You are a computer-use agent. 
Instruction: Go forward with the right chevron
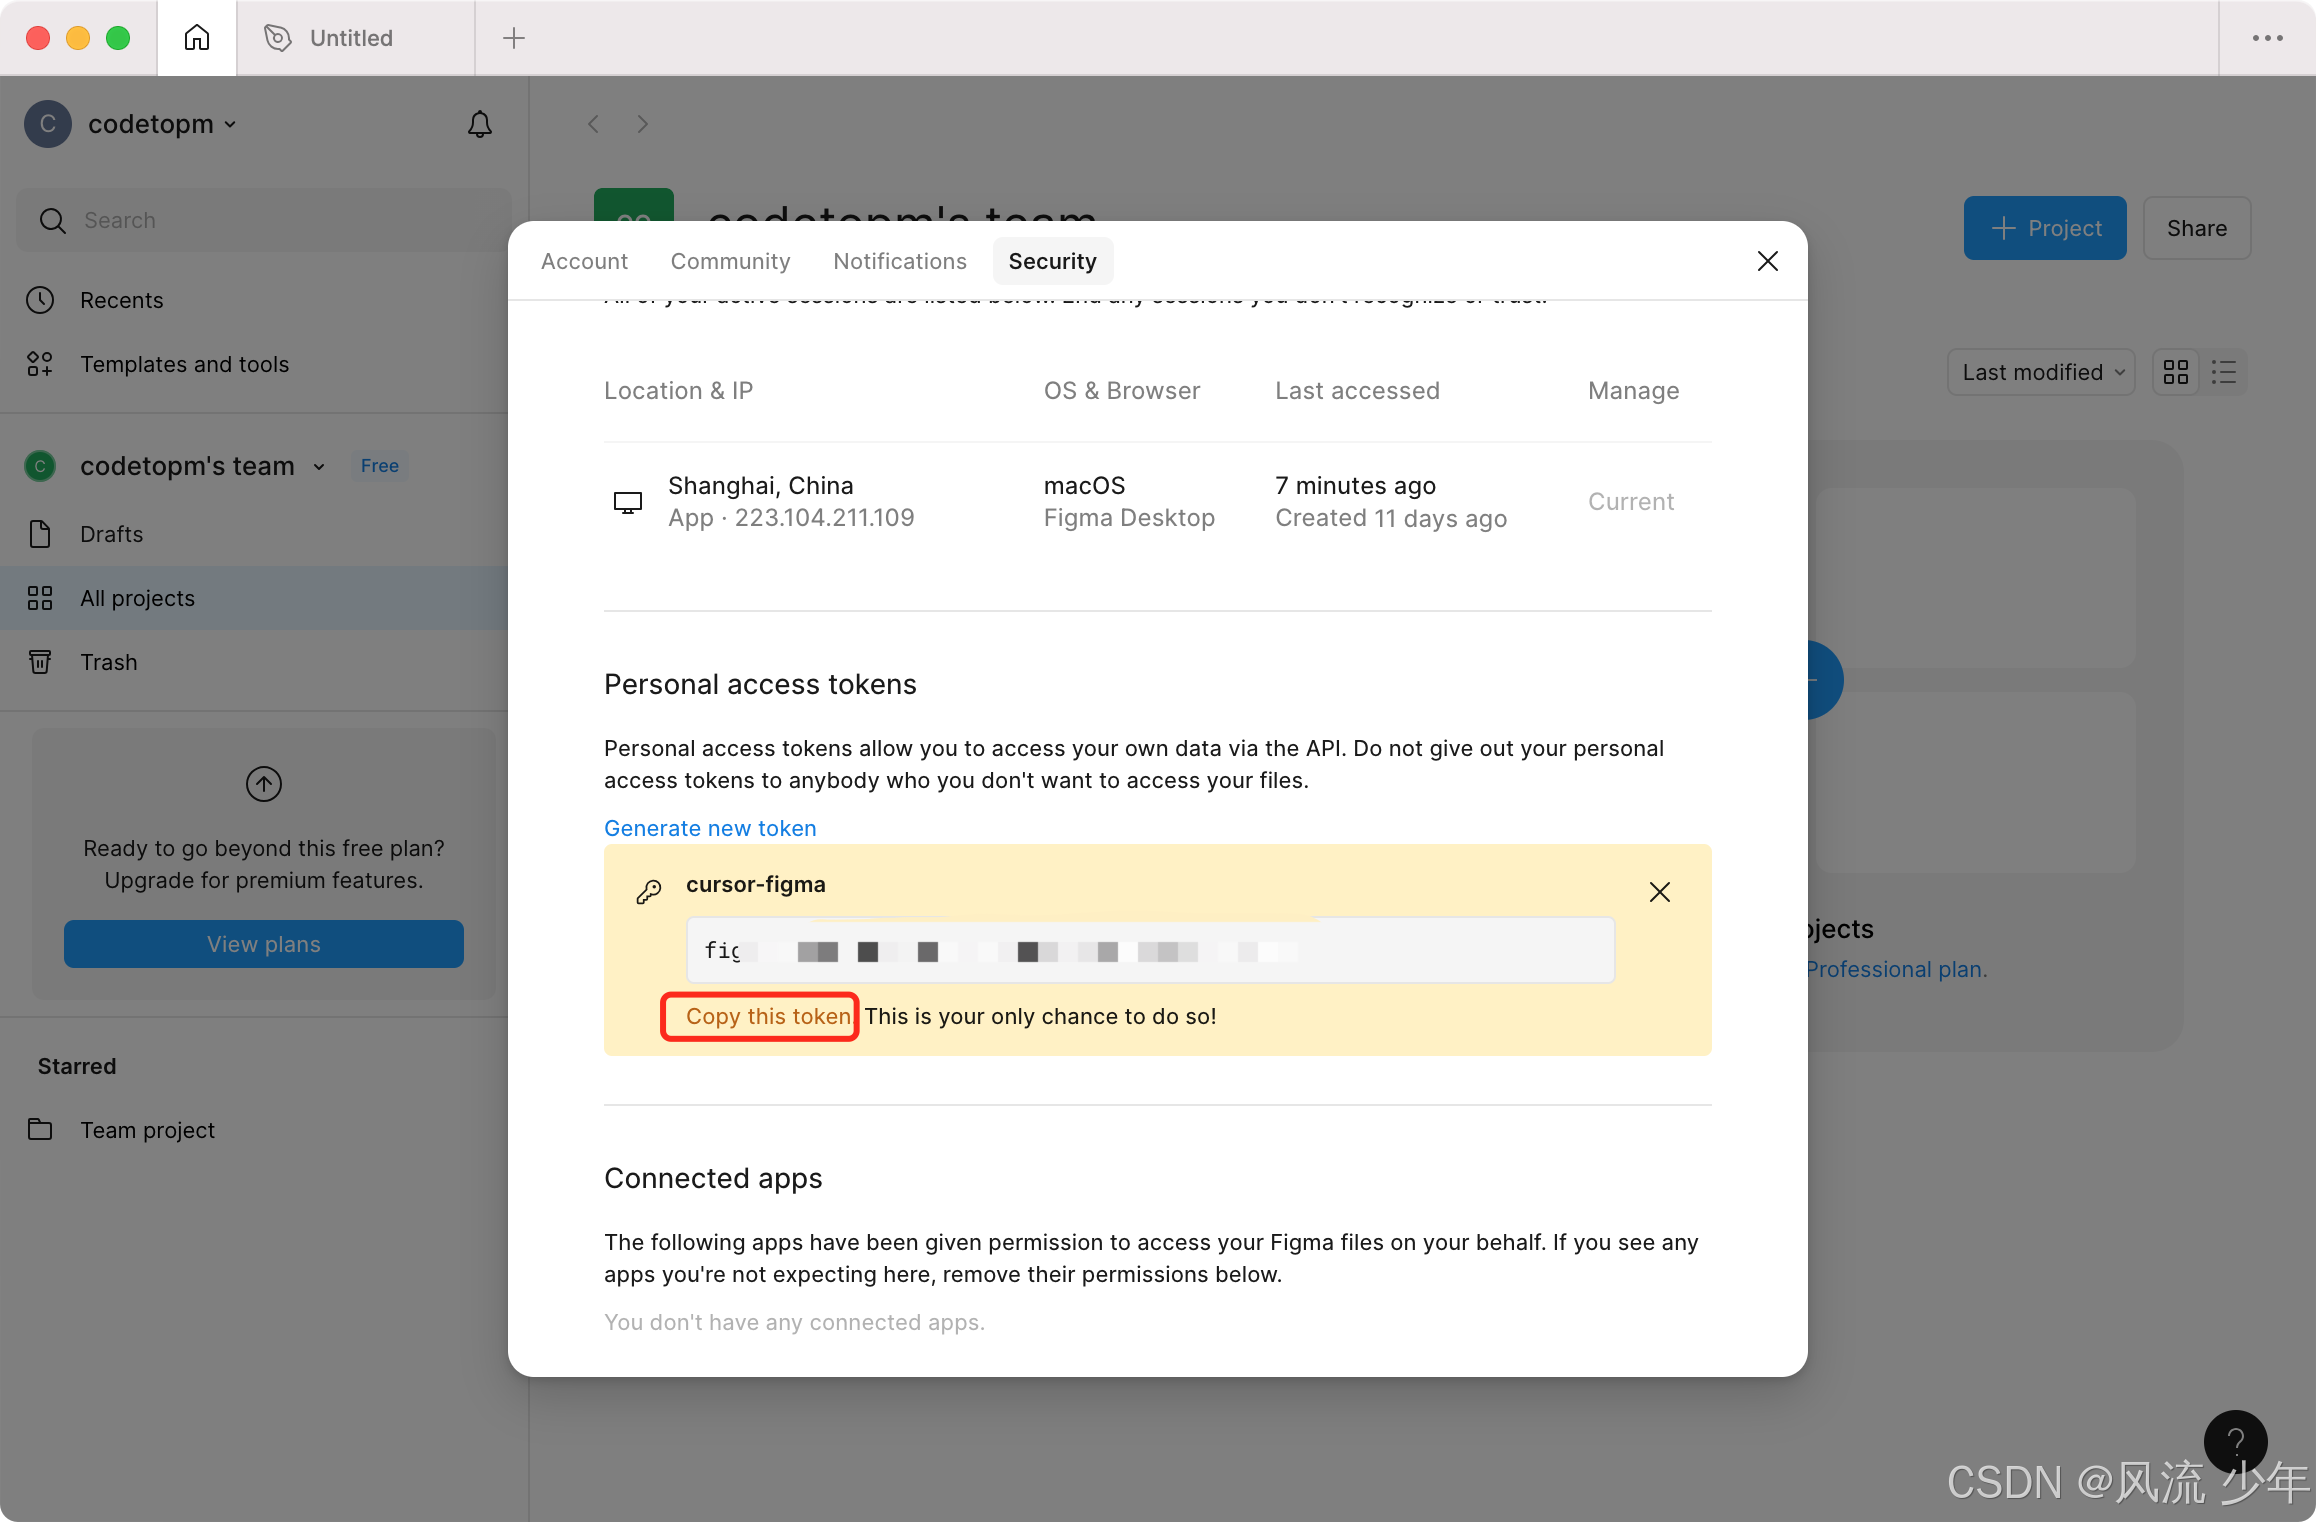(642, 124)
